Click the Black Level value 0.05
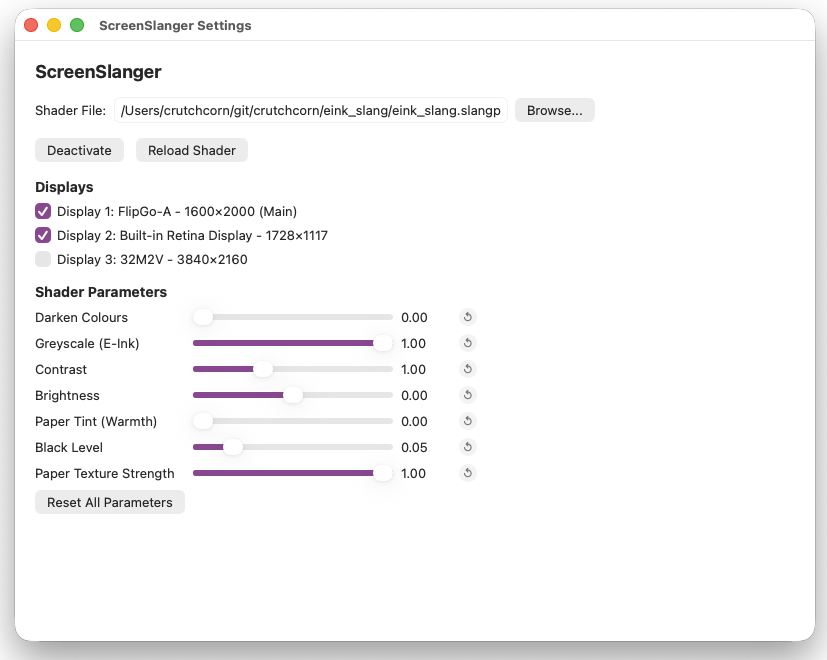The width and height of the screenshot is (827, 660). 414,447
